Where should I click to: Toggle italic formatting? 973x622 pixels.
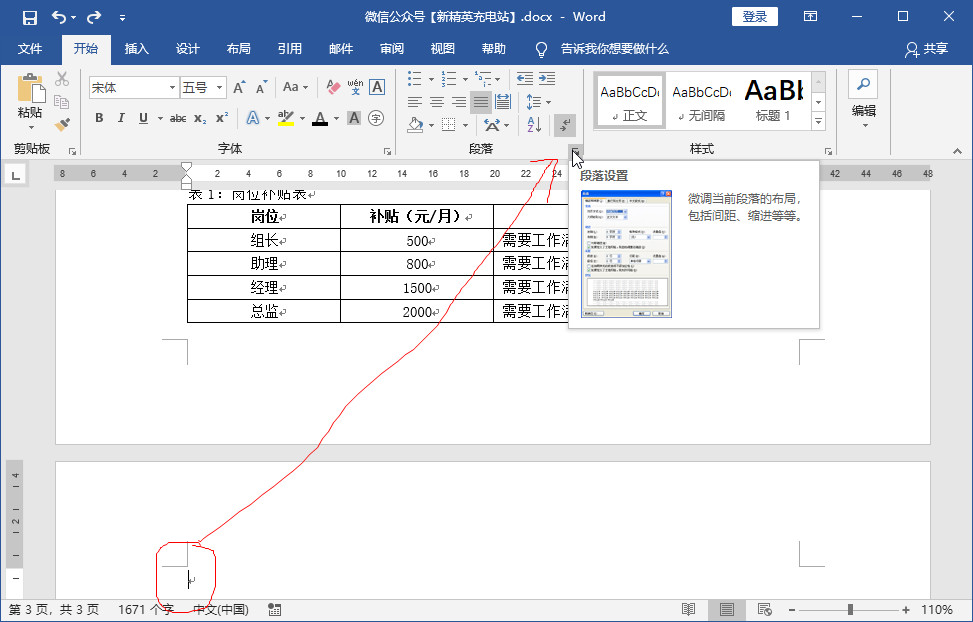pos(121,118)
